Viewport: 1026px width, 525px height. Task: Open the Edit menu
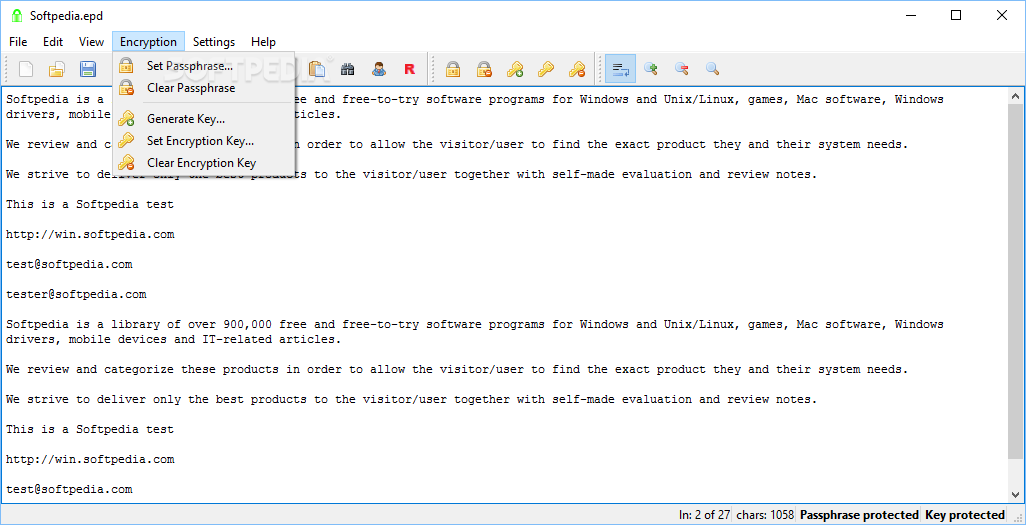click(53, 42)
